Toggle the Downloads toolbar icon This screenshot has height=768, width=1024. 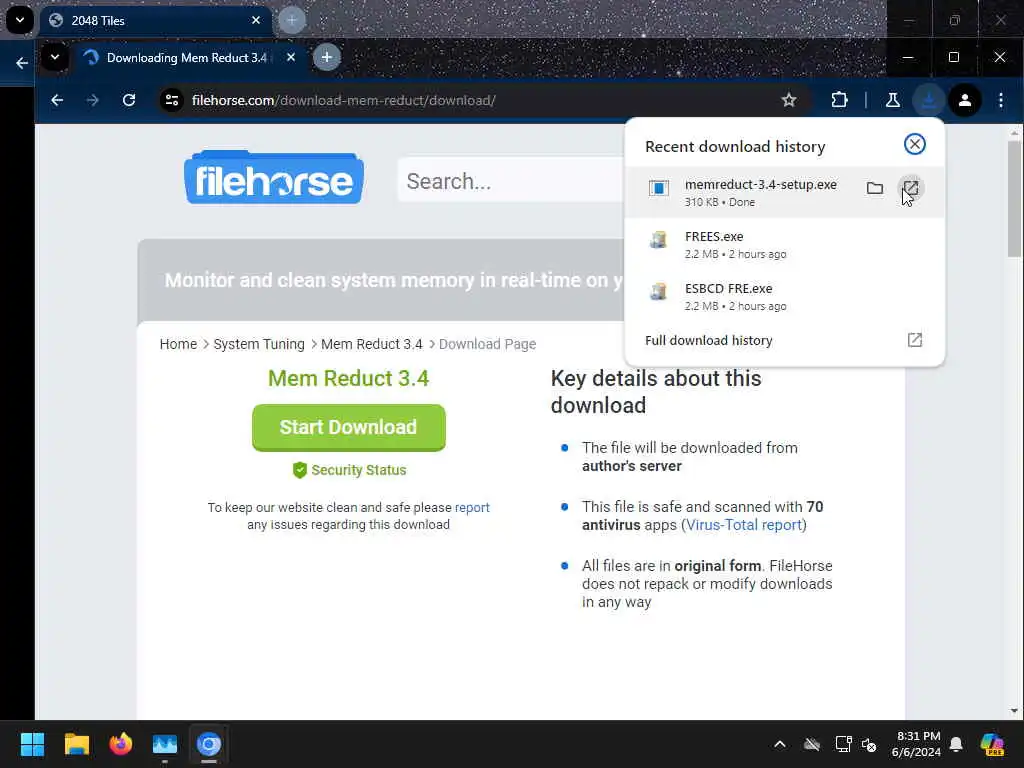pyautogui.click(x=928, y=100)
